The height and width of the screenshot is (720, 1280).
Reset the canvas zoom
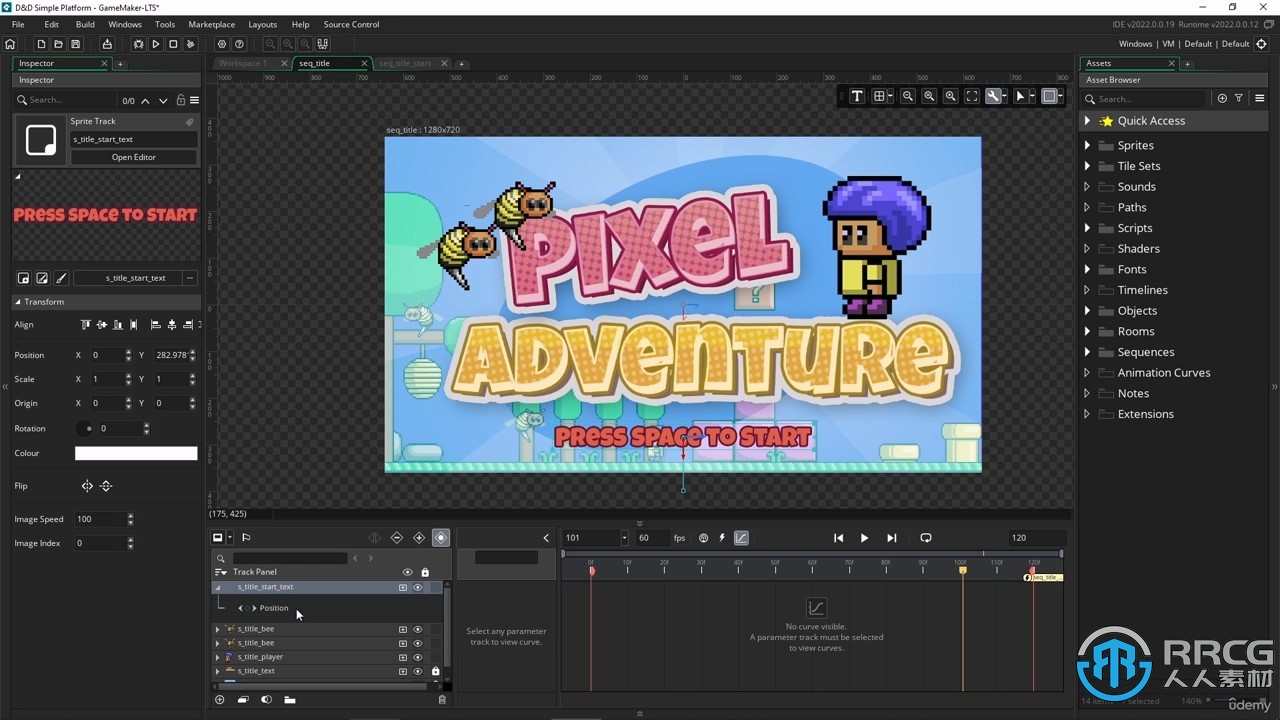click(x=929, y=96)
